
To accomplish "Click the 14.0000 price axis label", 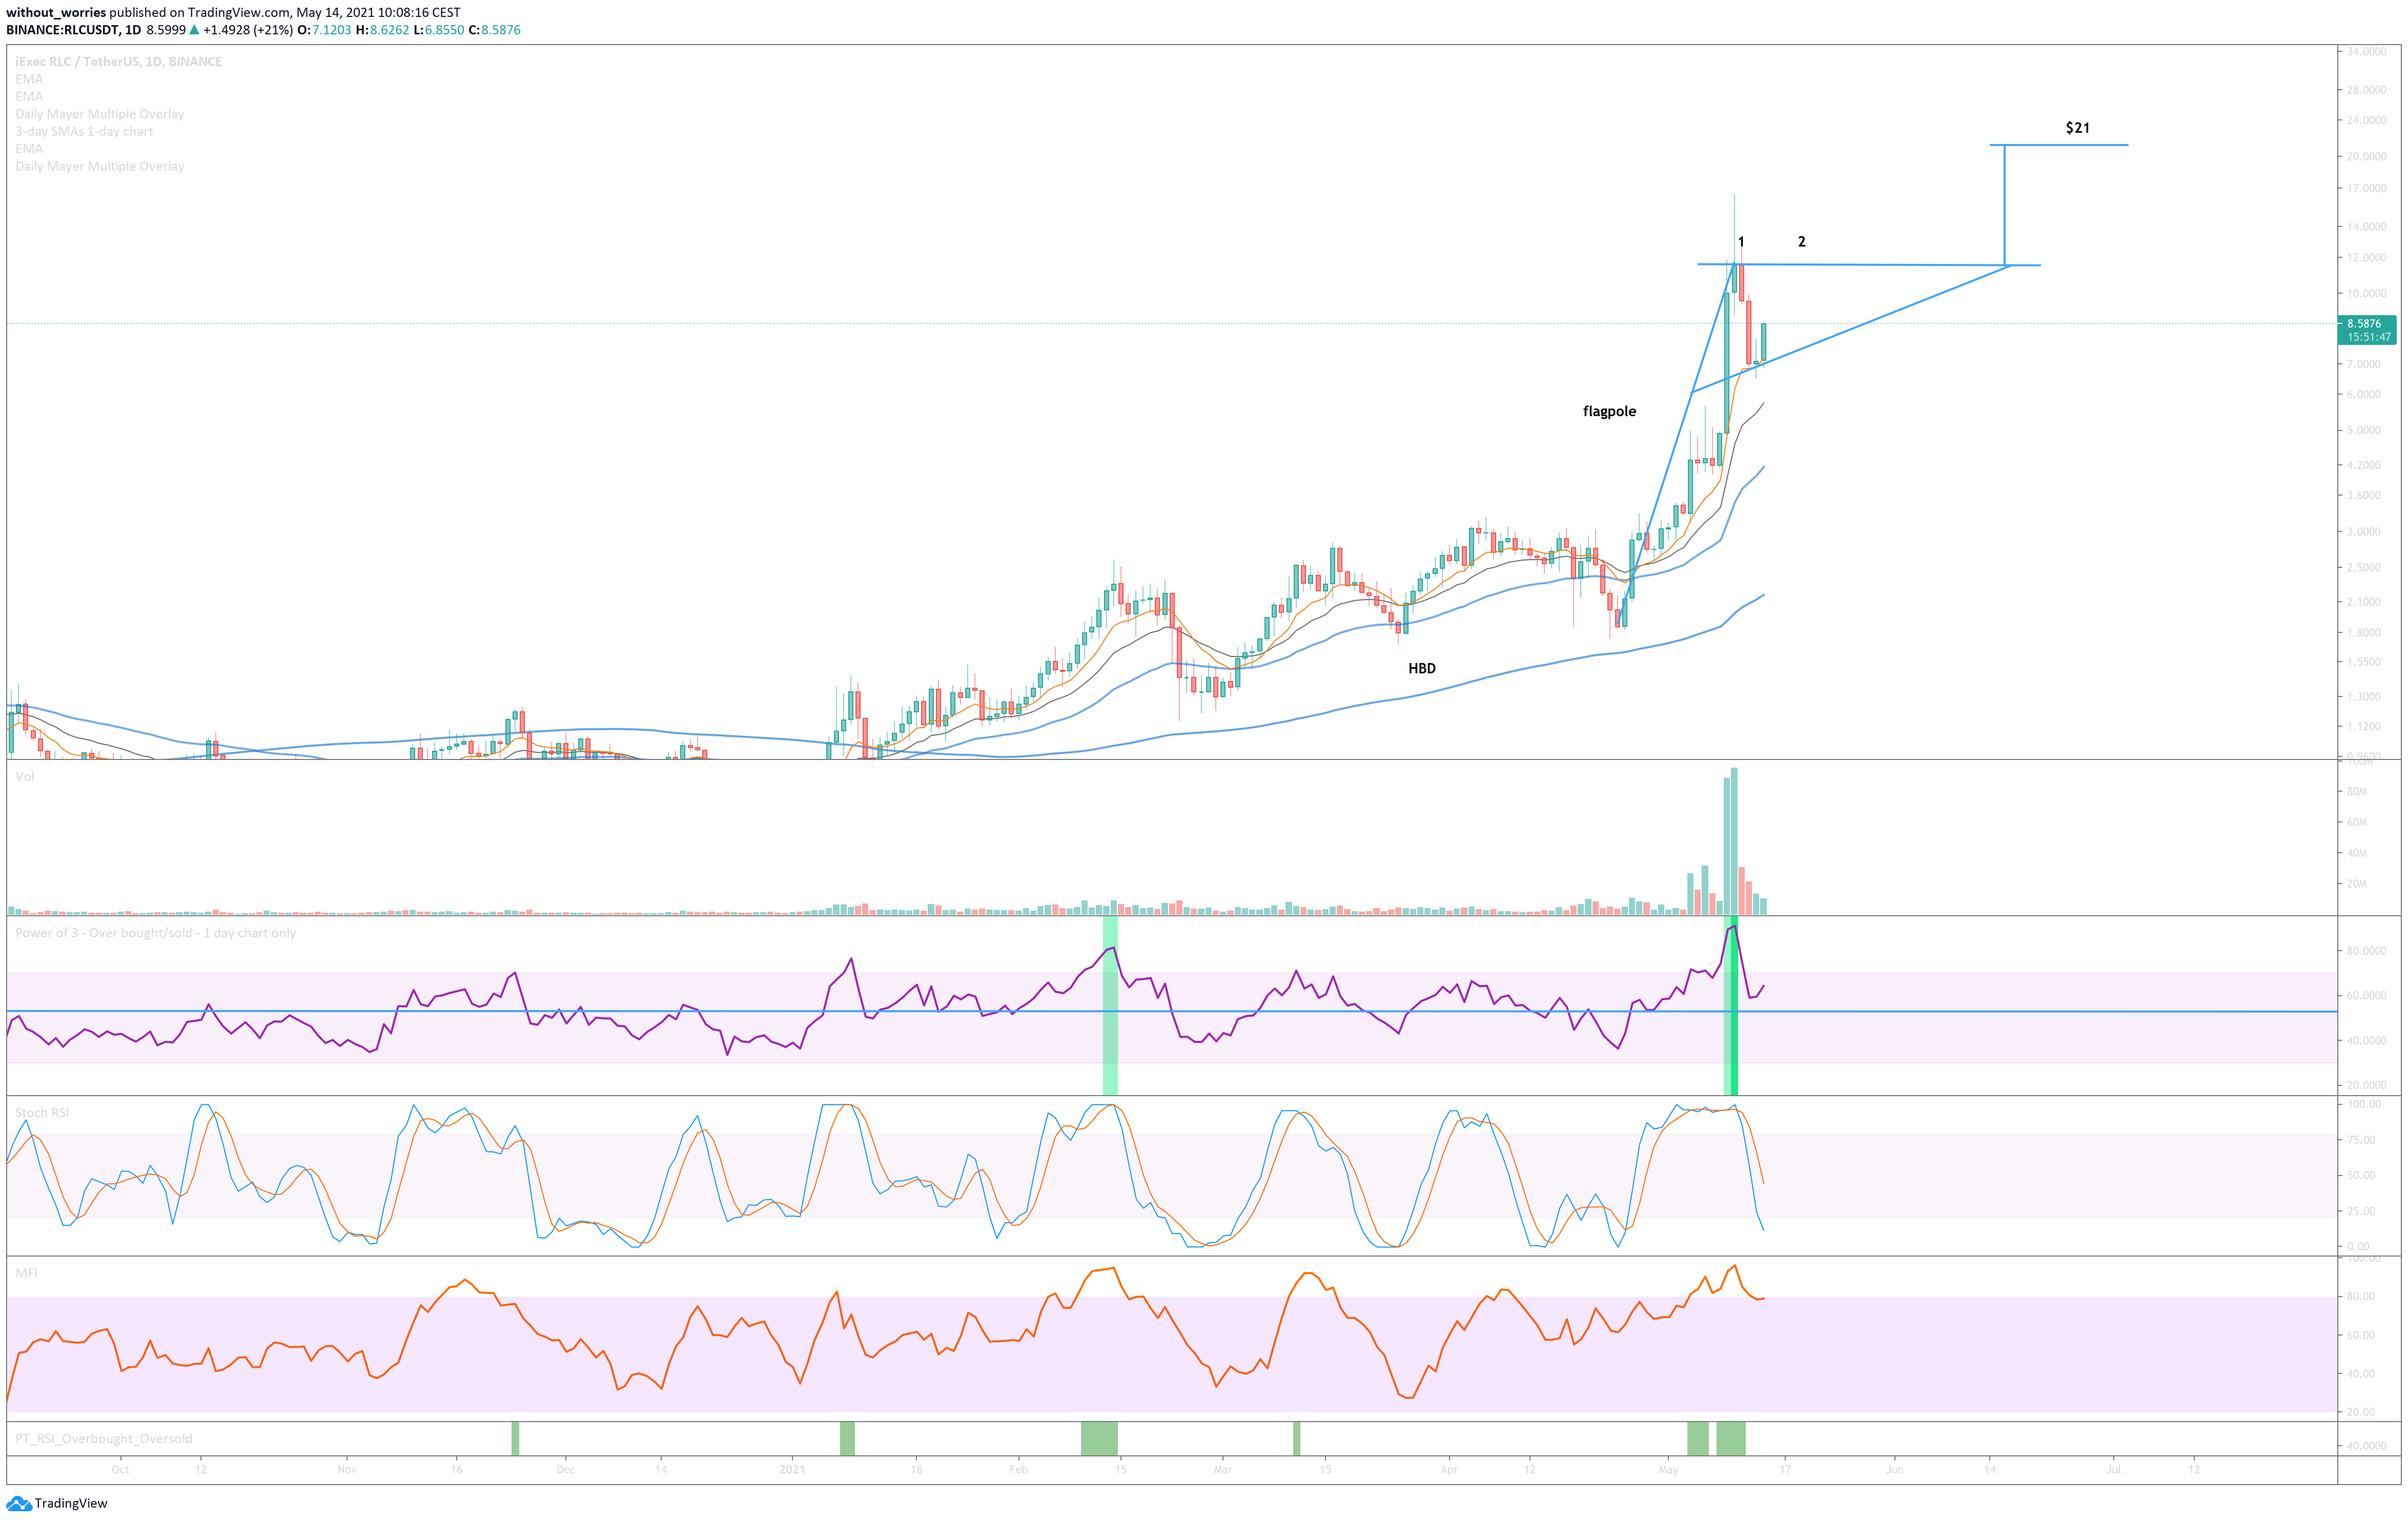I will click(x=2365, y=227).
